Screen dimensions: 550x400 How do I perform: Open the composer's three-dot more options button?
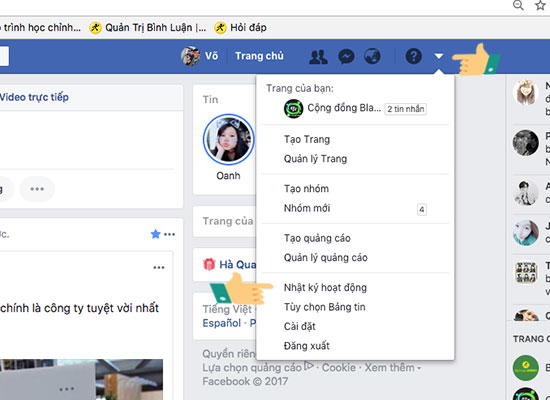(x=37, y=189)
